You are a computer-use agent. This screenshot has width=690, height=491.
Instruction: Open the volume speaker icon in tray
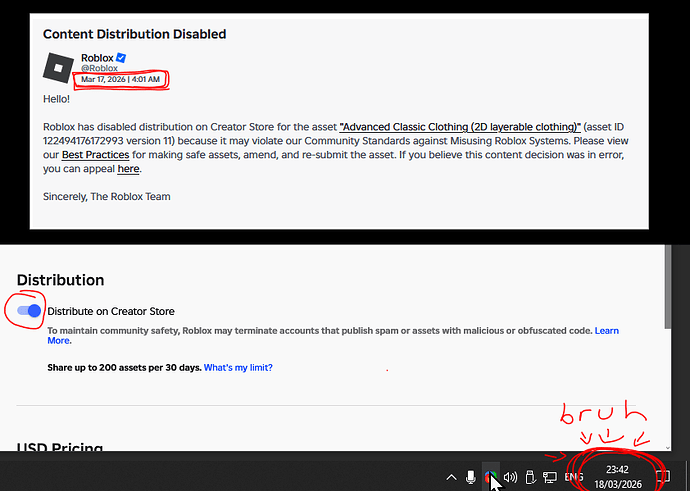click(510, 477)
